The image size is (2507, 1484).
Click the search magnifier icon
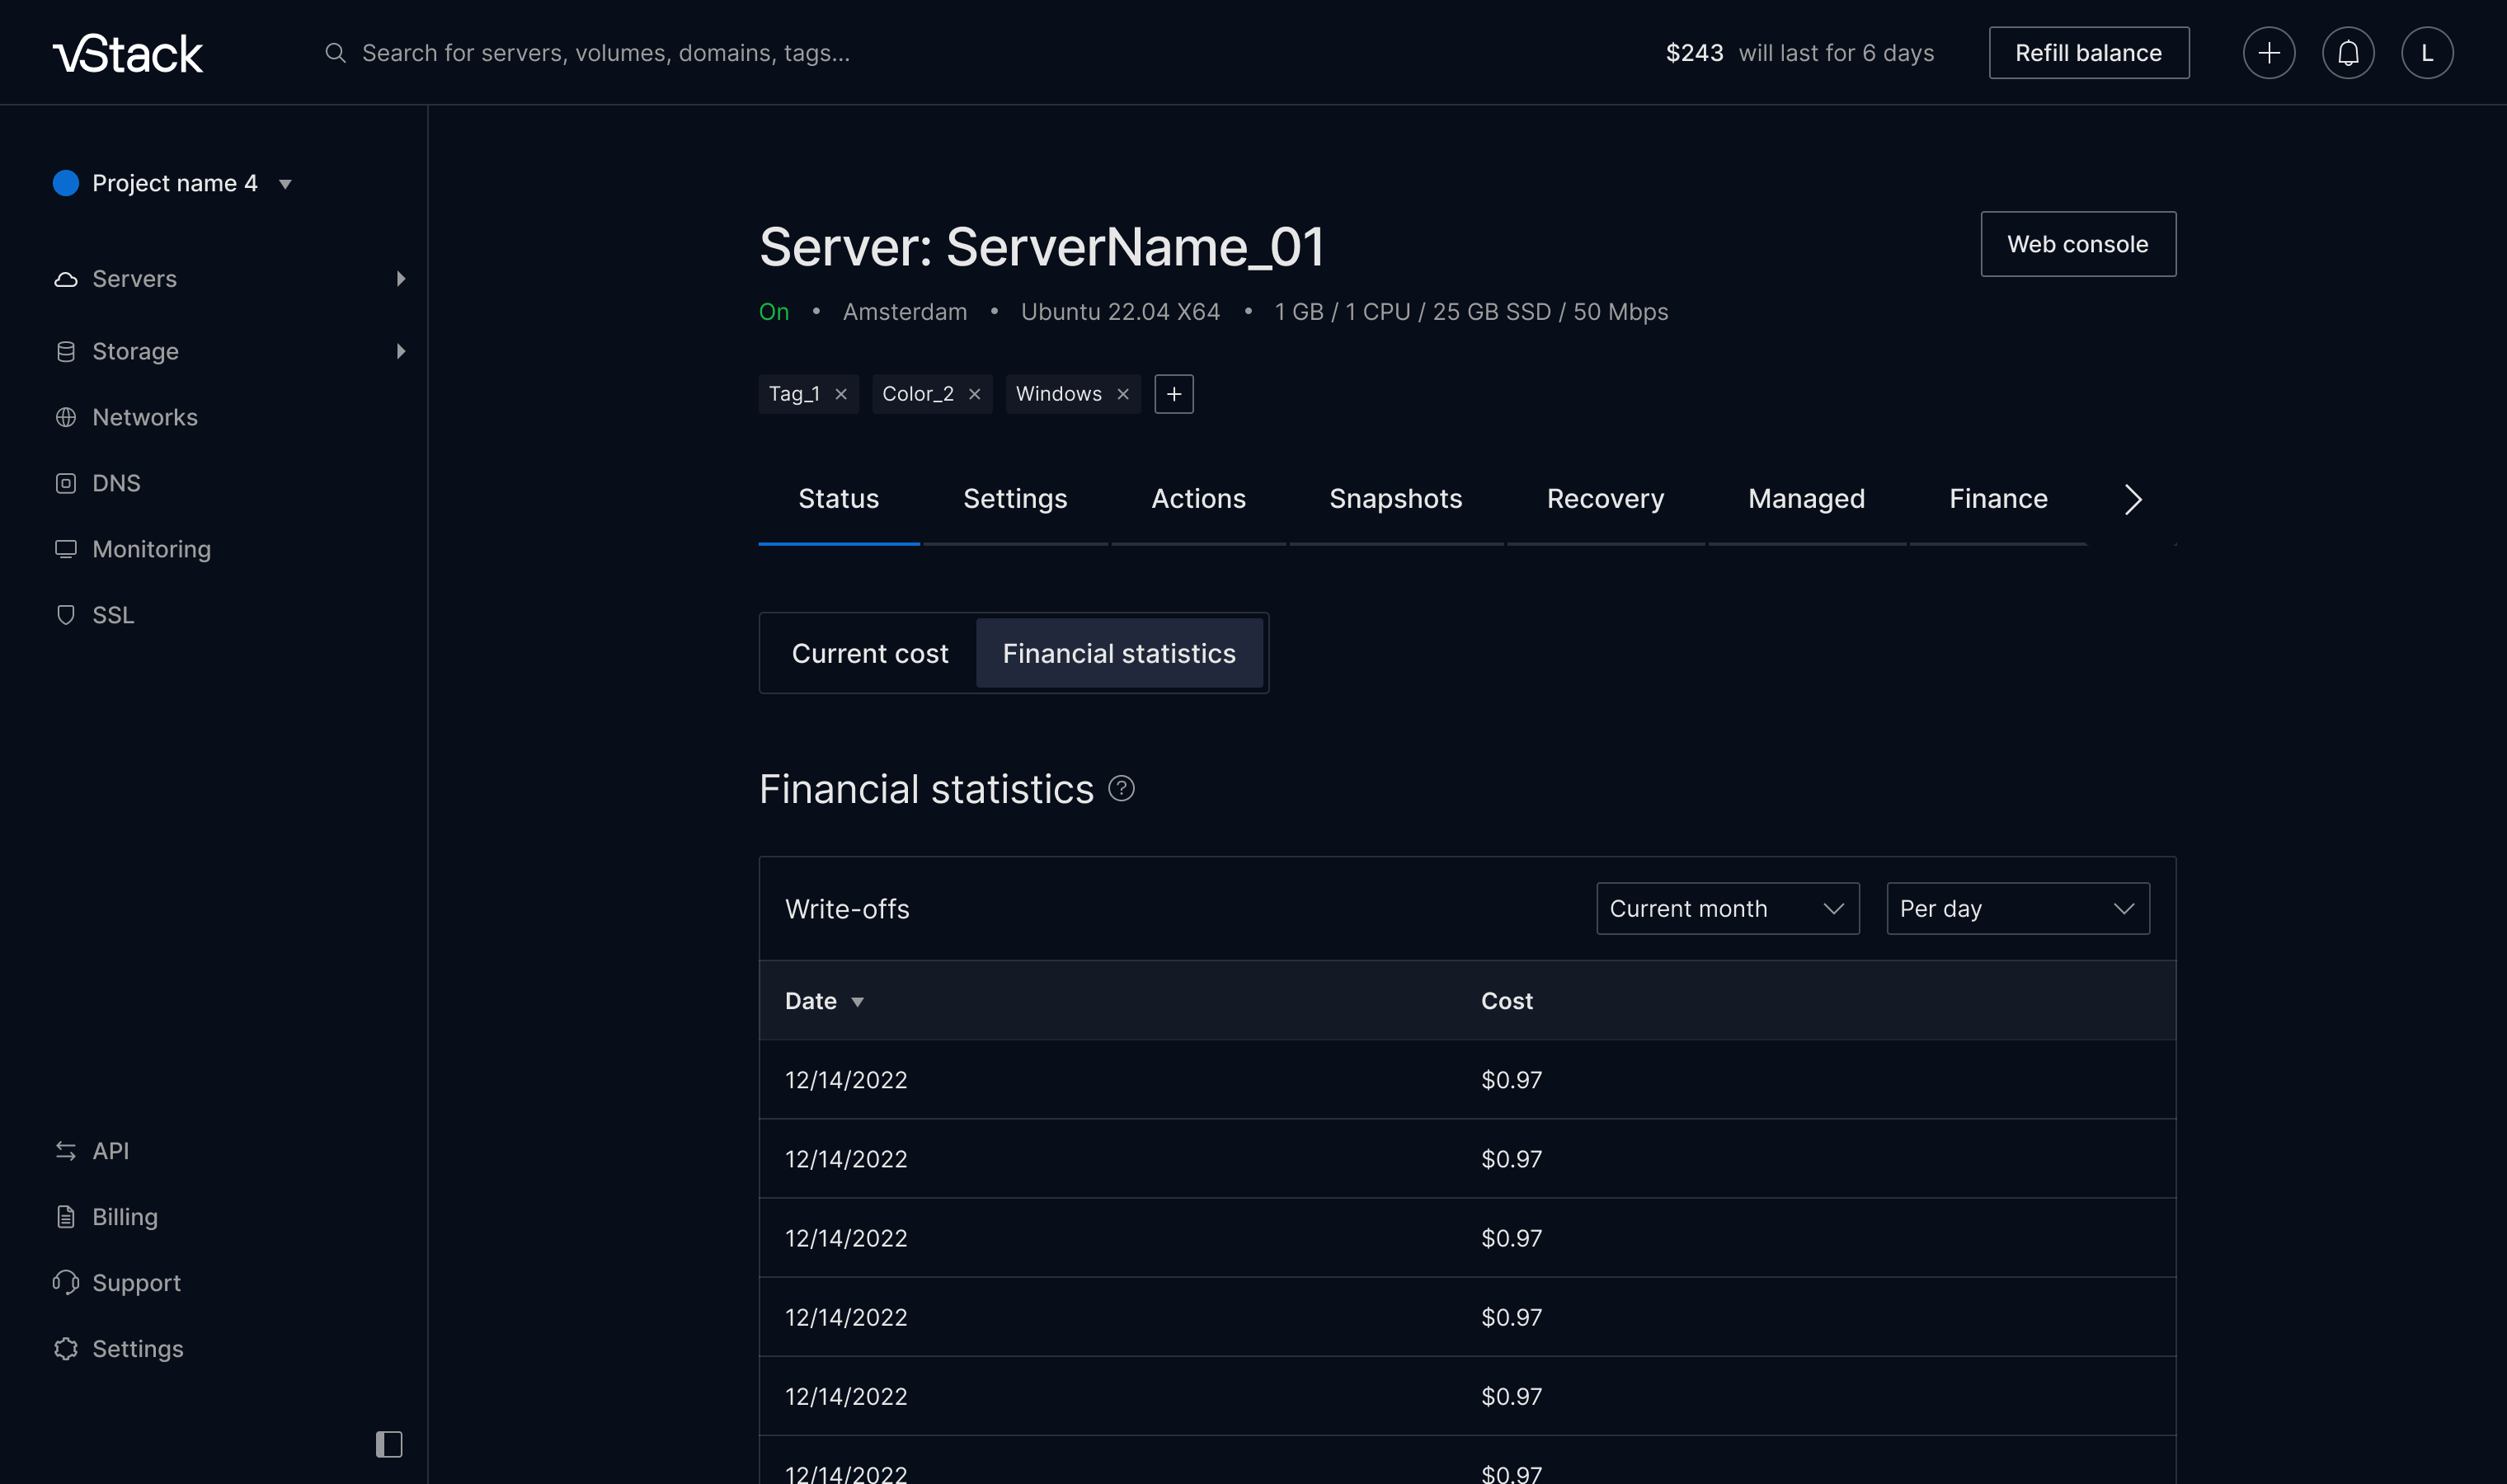coord(335,53)
